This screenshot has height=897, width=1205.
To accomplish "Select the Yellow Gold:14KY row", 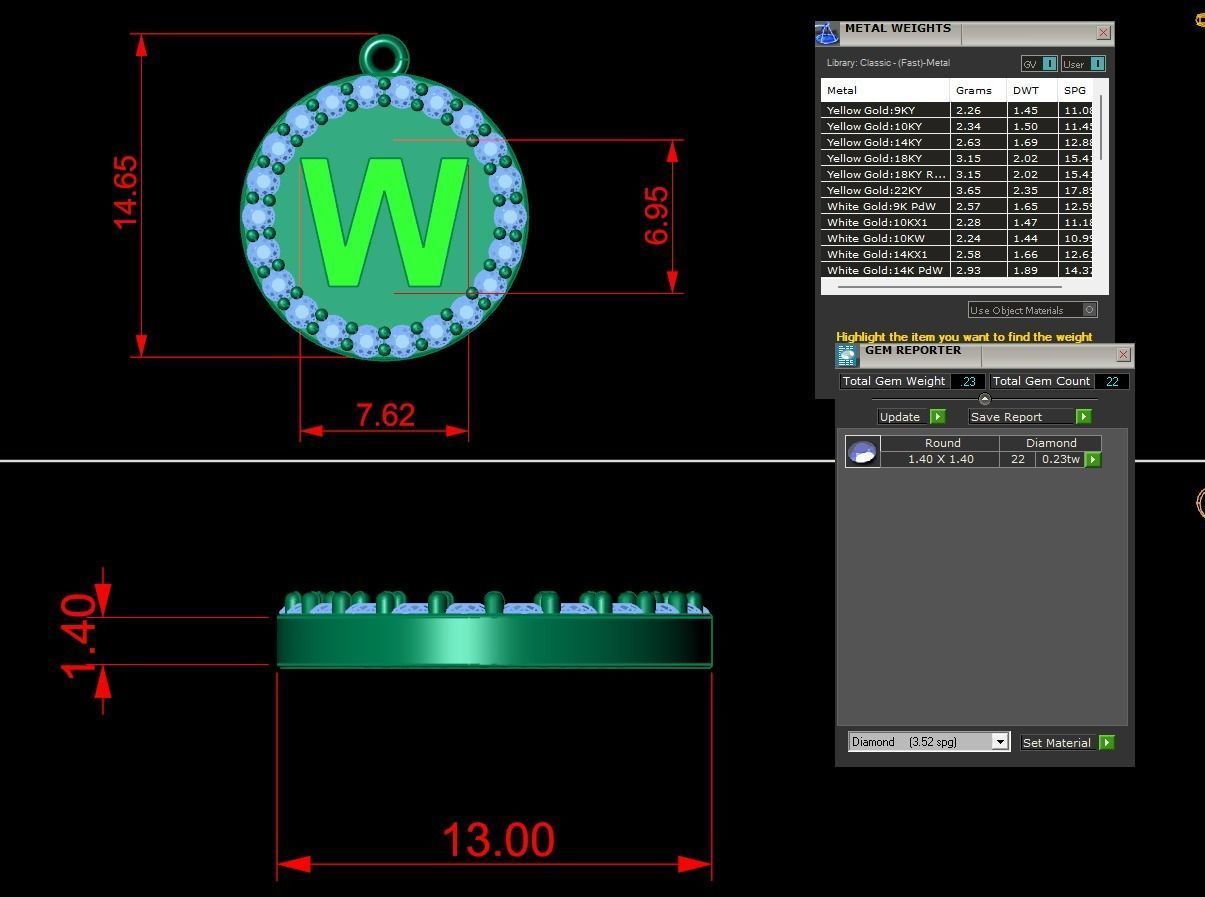I will [957, 142].
